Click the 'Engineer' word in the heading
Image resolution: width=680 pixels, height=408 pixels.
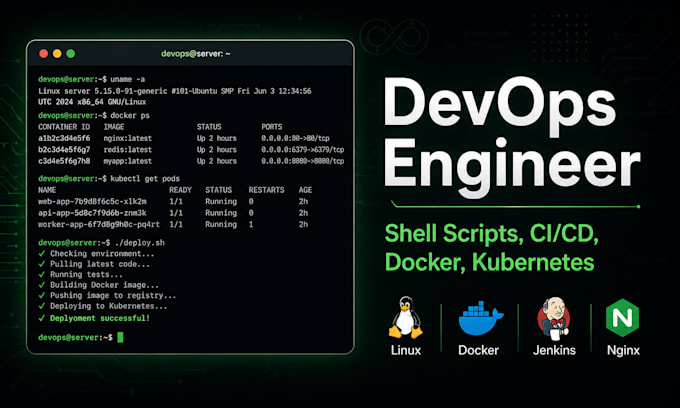tap(512, 168)
